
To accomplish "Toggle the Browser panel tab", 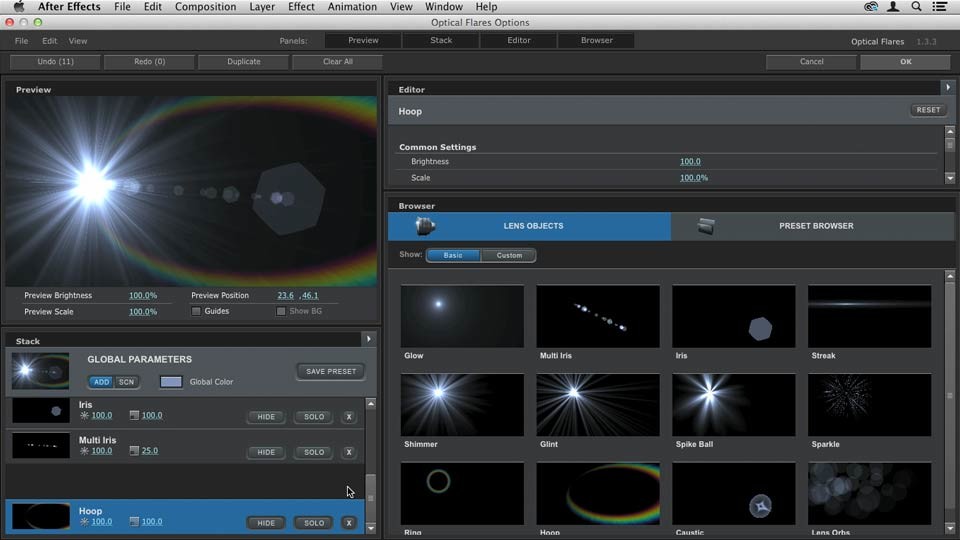I will click(x=596, y=40).
